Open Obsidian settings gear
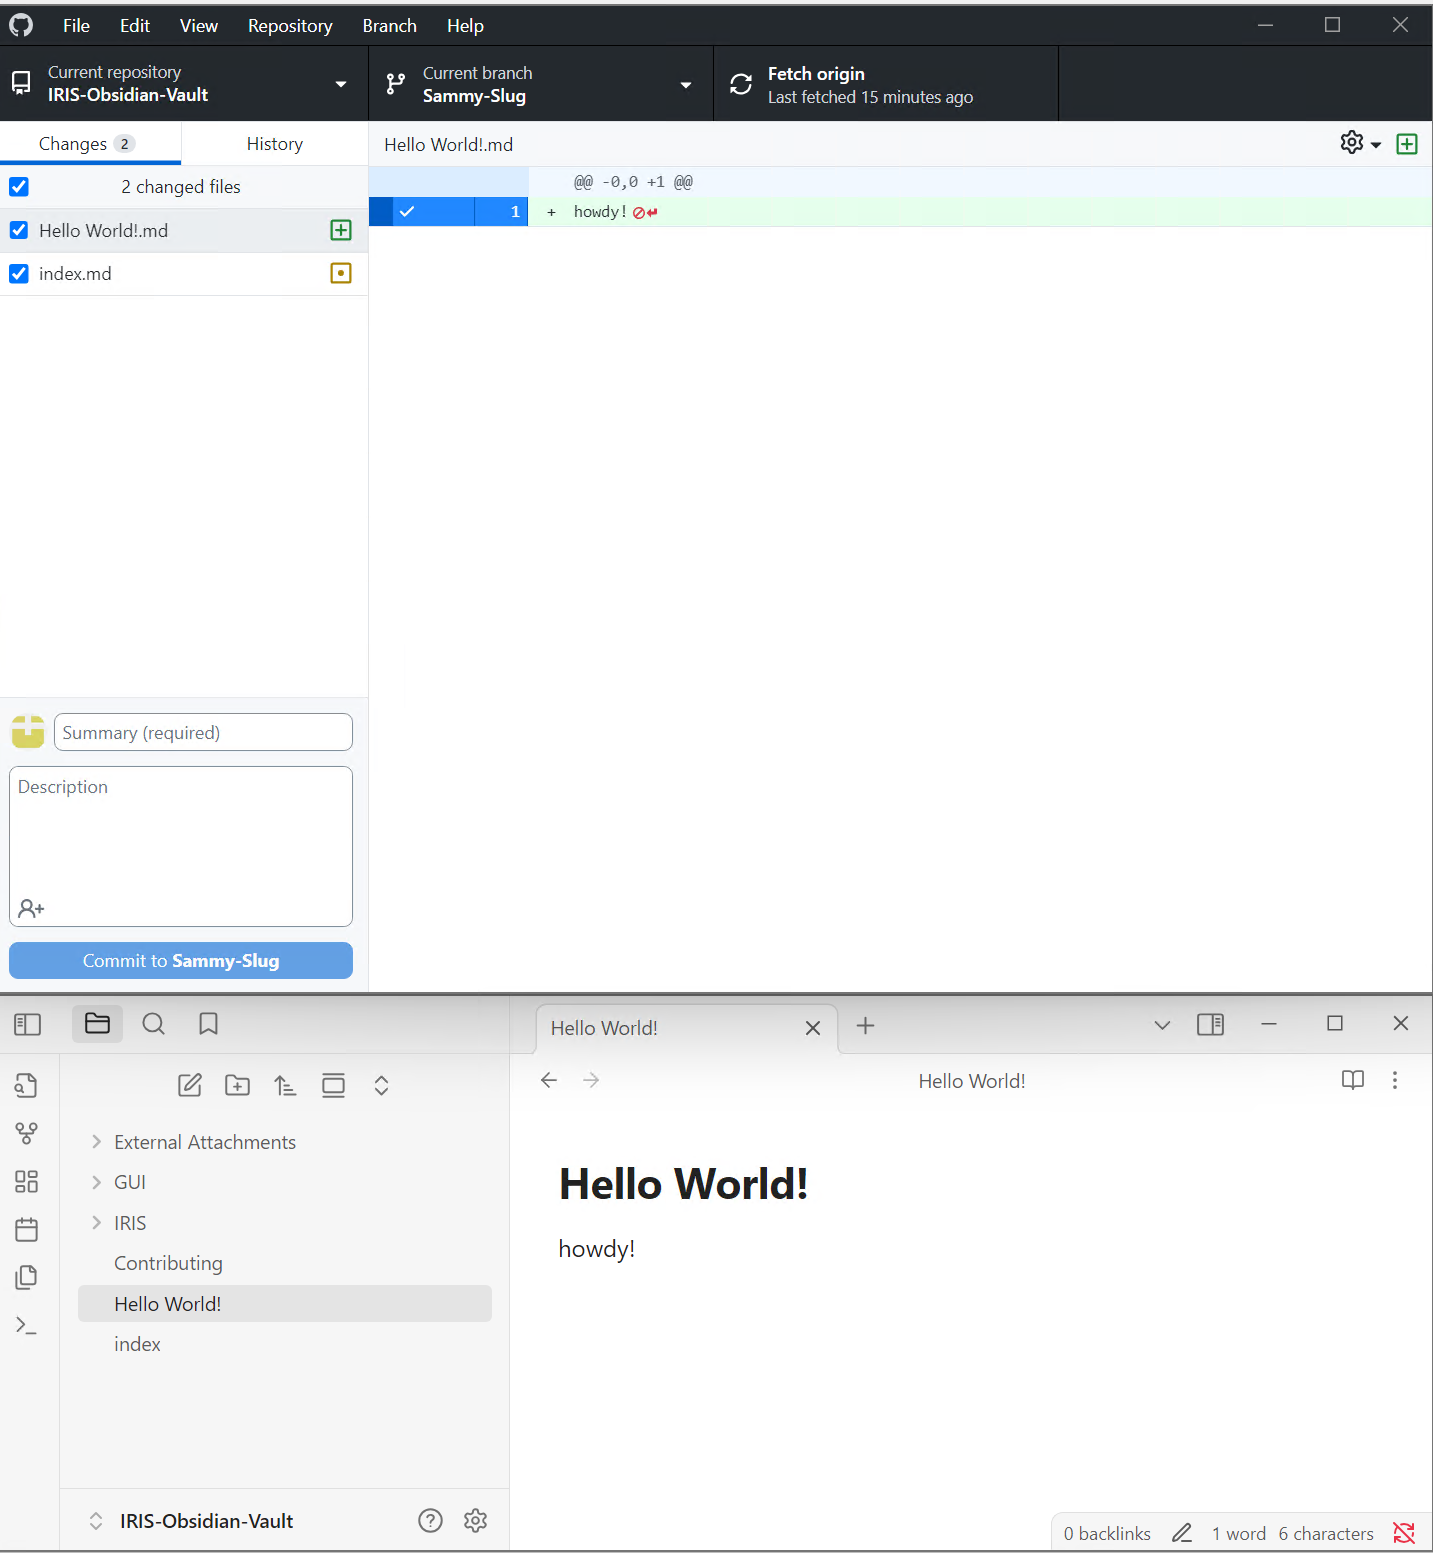This screenshot has width=1433, height=1553. 476,1521
